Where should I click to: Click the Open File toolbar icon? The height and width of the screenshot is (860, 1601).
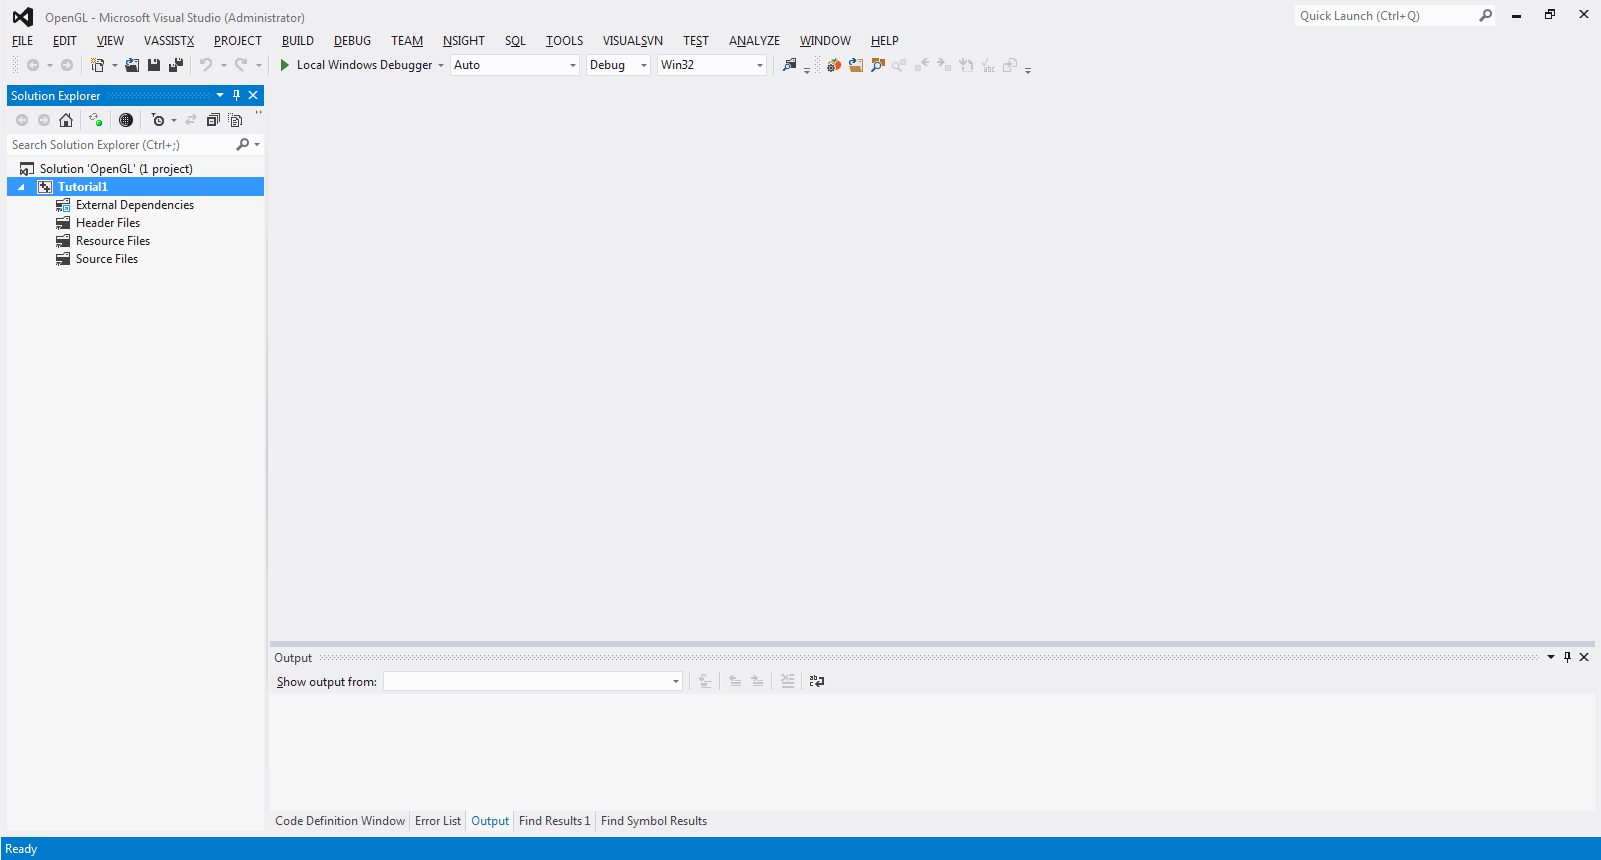(132, 65)
